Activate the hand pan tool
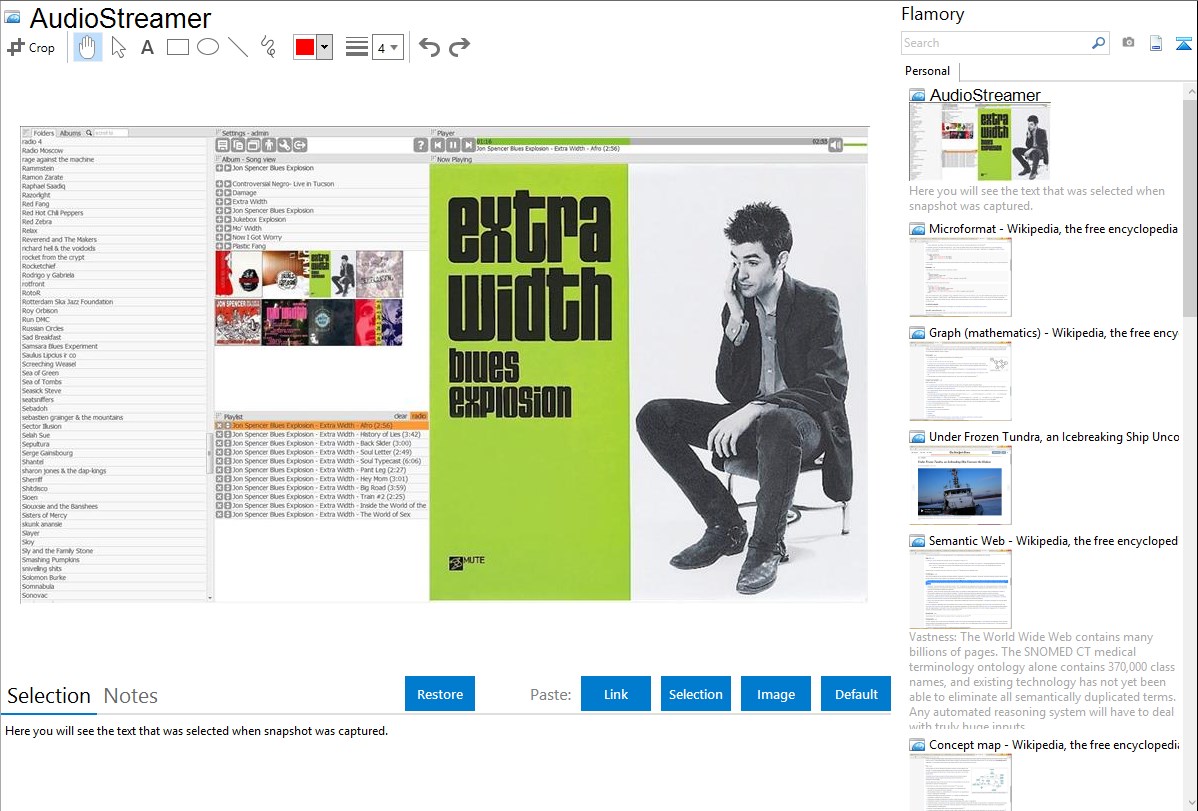 [87, 47]
